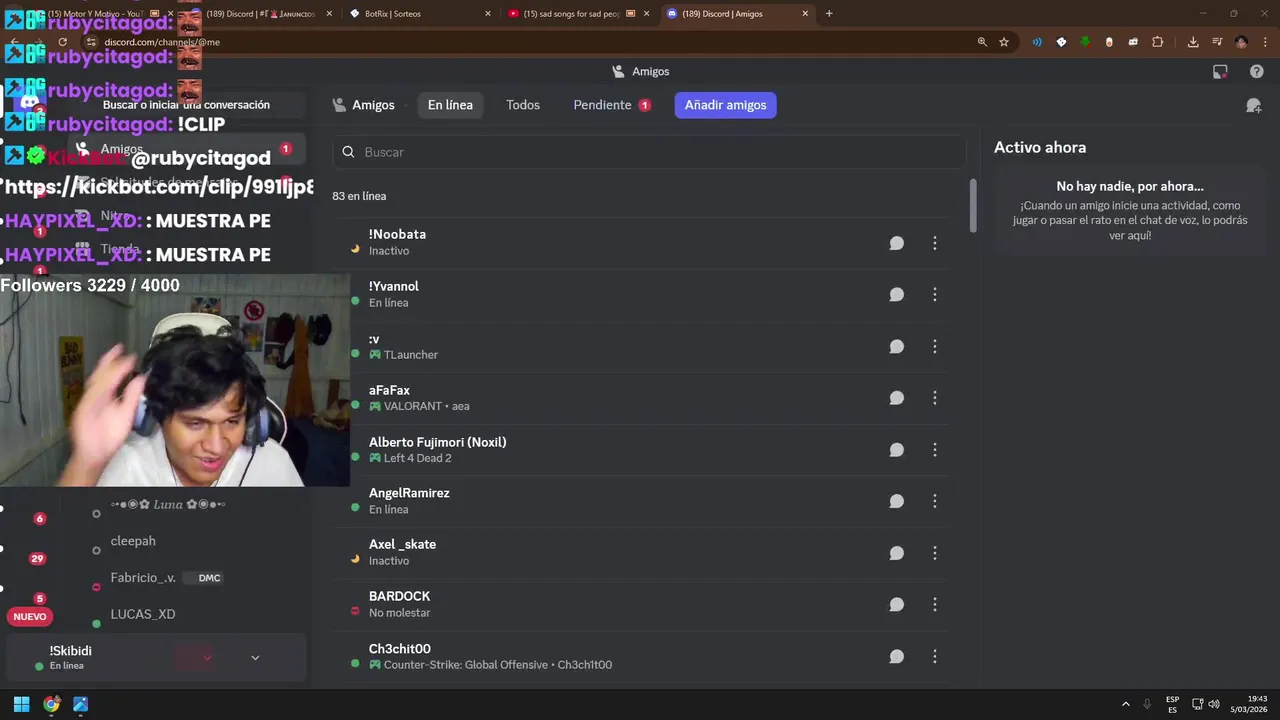This screenshot has height=720, width=1280.
Task: Open more options for Ch3chit00
Action: (935, 657)
